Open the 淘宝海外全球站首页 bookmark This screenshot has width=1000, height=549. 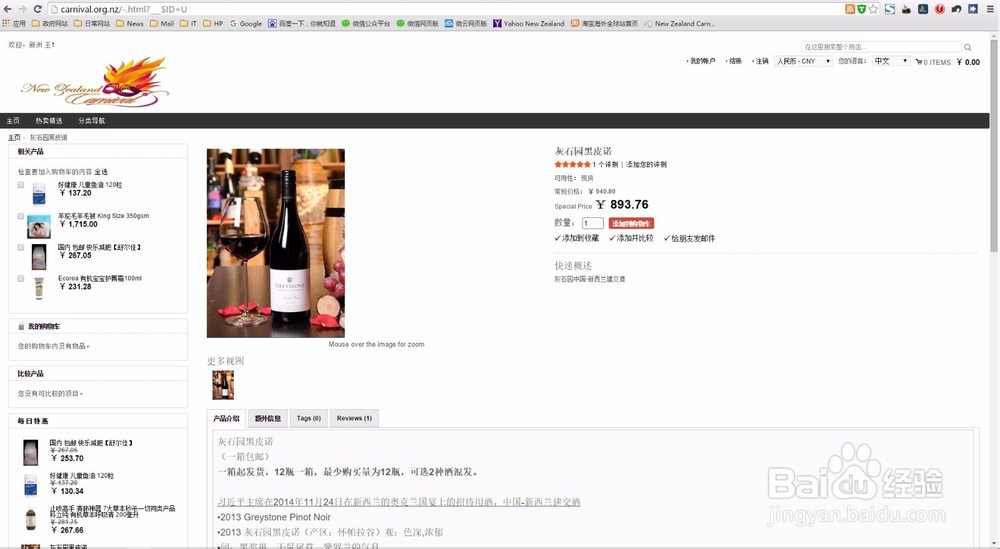pos(604,24)
